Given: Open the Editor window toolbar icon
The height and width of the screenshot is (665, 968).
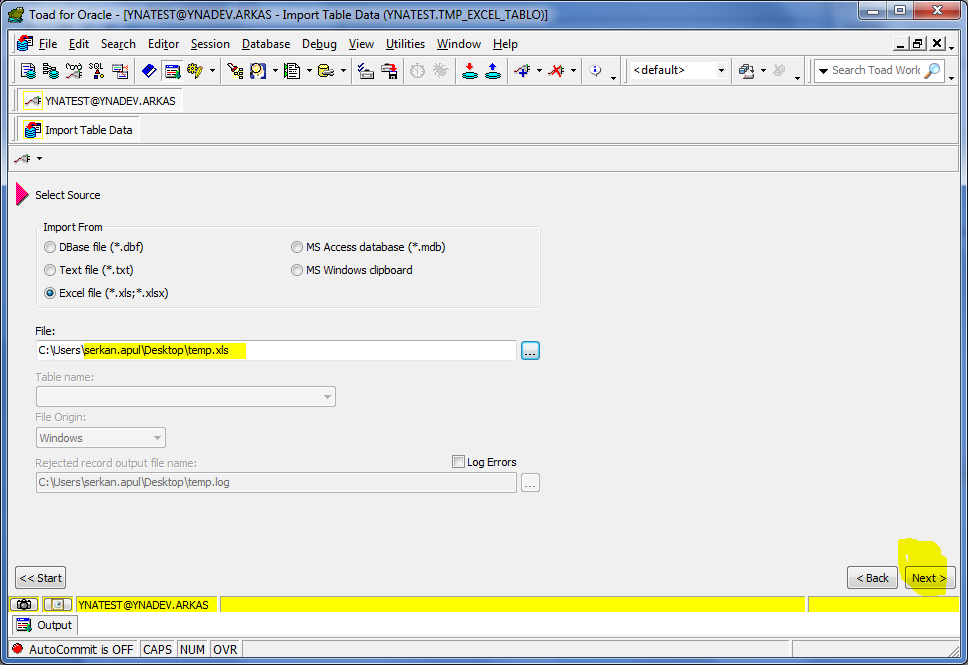Looking at the screenshot, I should pyautogui.click(x=28, y=71).
